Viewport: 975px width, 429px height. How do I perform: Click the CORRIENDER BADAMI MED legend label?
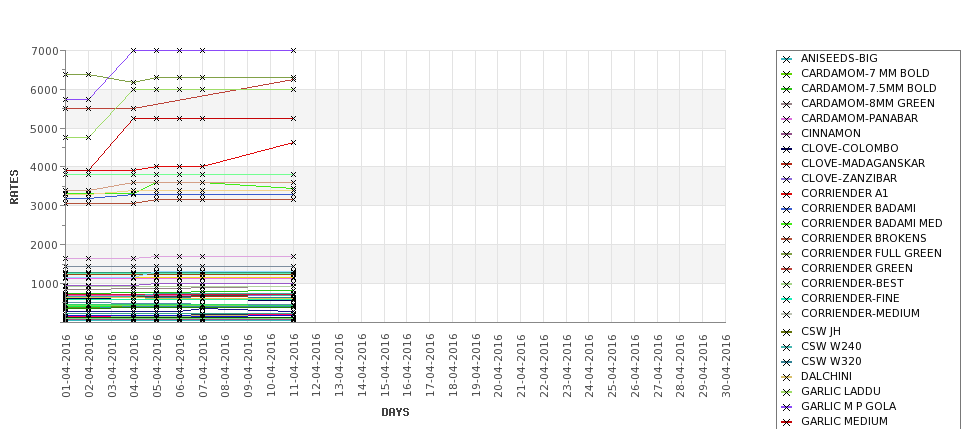[x=872, y=223]
